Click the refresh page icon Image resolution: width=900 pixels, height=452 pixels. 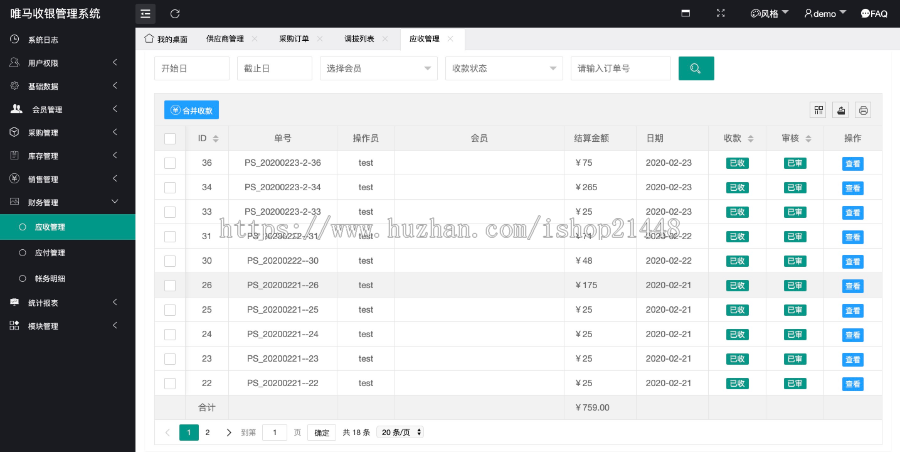click(175, 14)
